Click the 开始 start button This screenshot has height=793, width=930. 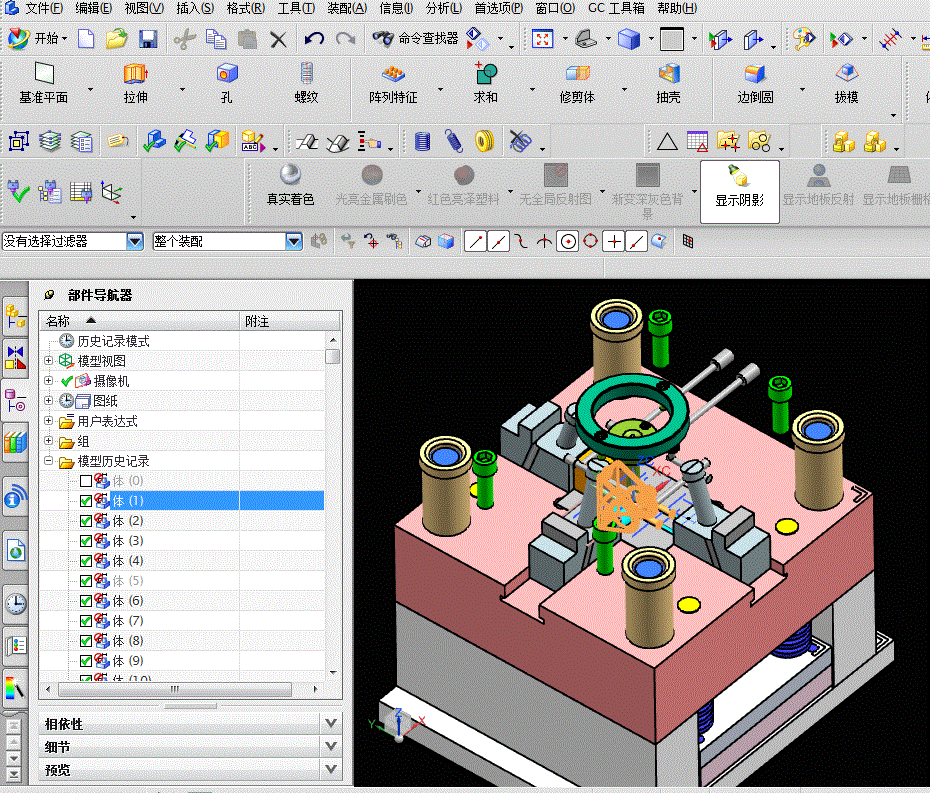pyautogui.click(x=37, y=39)
